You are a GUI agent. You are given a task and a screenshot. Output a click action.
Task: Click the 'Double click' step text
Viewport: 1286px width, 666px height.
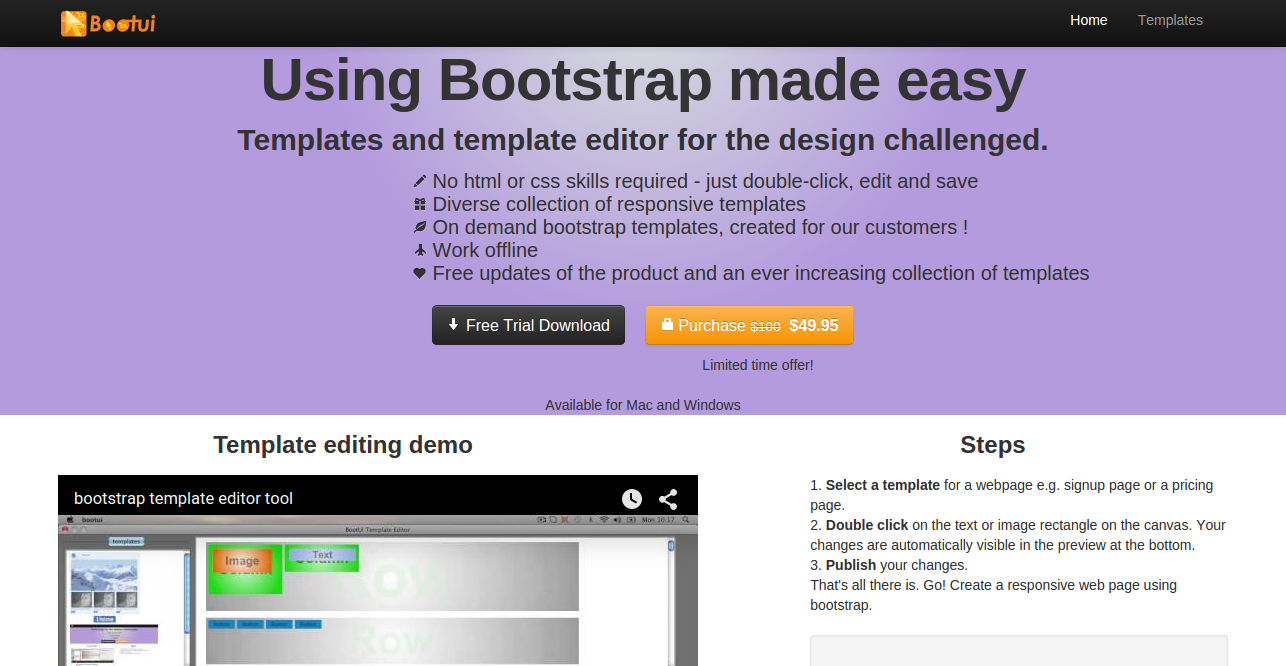[x=867, y=525]
